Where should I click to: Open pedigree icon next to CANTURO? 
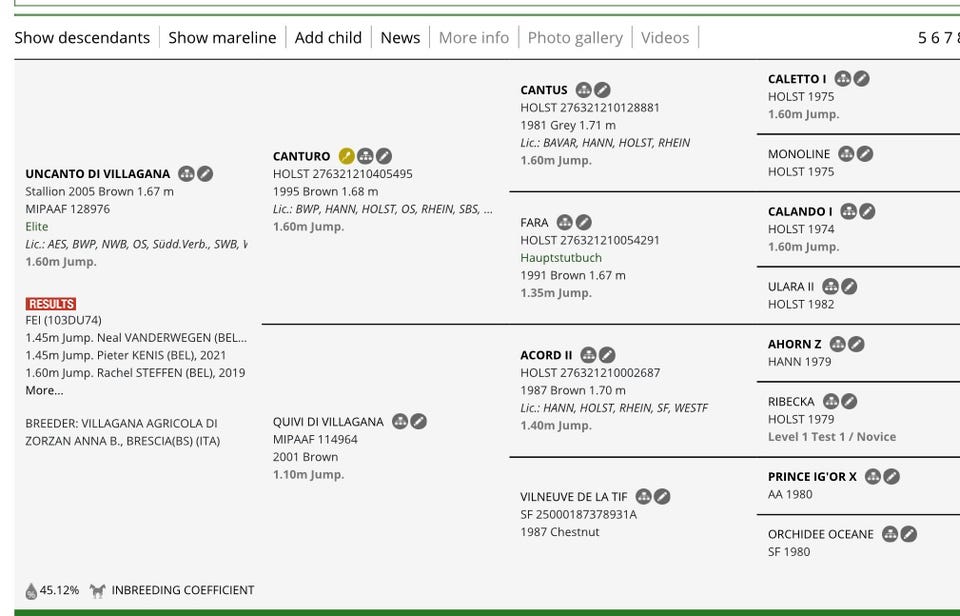coord(366,156)
